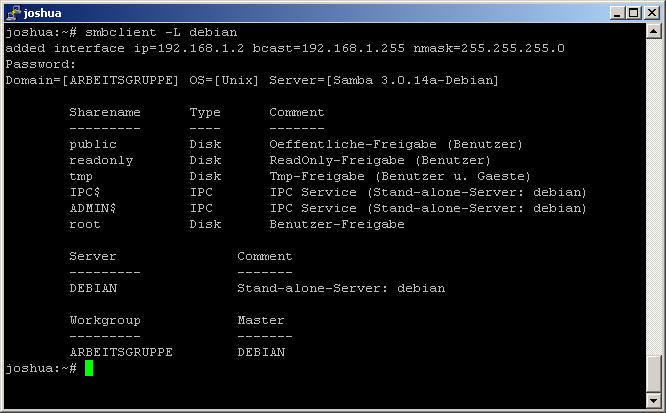Click the vertical scrollbar track
This screenshot has height=413, width=666.
pyautogui.click(x=653, y=200)
